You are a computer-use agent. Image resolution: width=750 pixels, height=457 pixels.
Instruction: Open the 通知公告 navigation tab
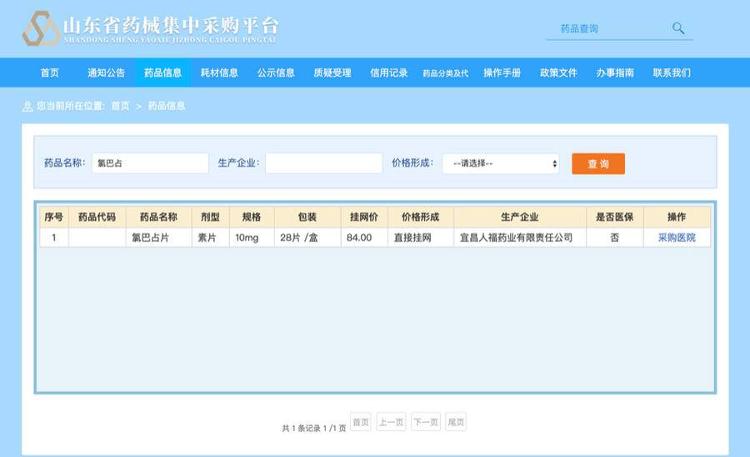(106, 73)
